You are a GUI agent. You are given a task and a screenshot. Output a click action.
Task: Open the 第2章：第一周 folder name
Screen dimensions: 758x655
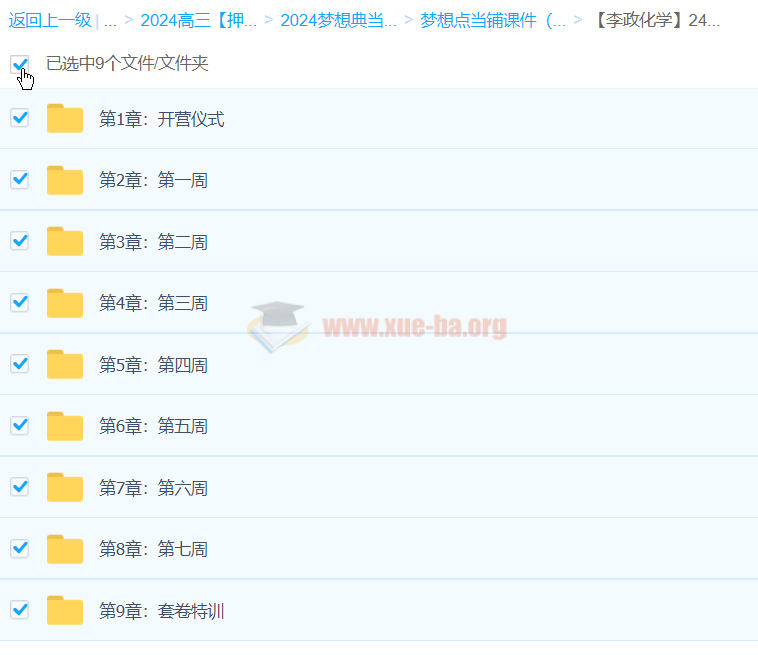[153, 180]
